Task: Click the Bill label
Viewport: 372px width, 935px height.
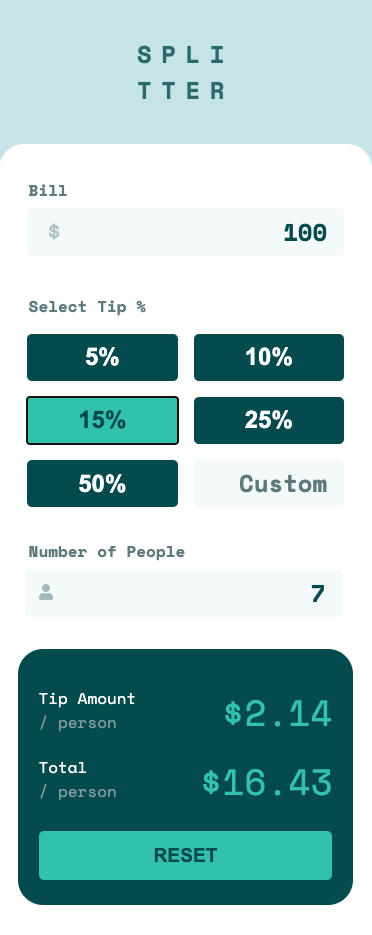Action: 48,191
